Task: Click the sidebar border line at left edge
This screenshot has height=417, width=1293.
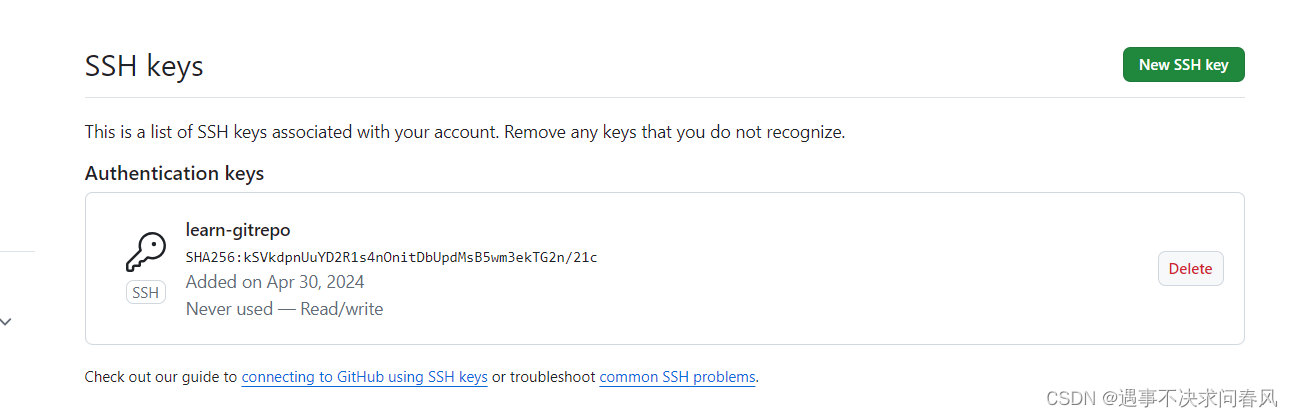Action: coord(17,250)
